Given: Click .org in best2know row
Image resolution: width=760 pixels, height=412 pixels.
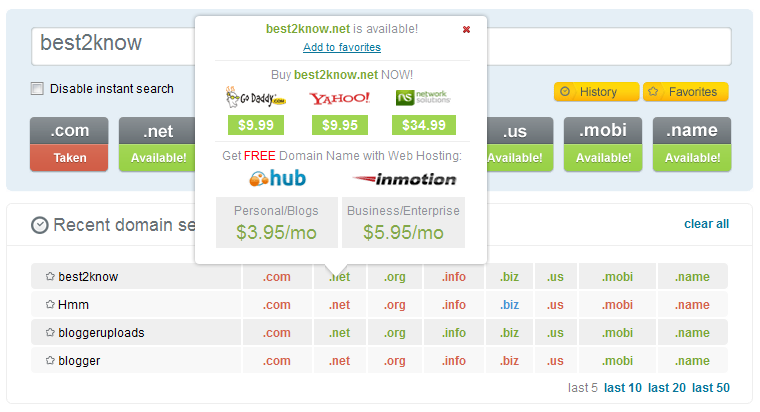Looking at the screenshot, I should tap(395, 277).
